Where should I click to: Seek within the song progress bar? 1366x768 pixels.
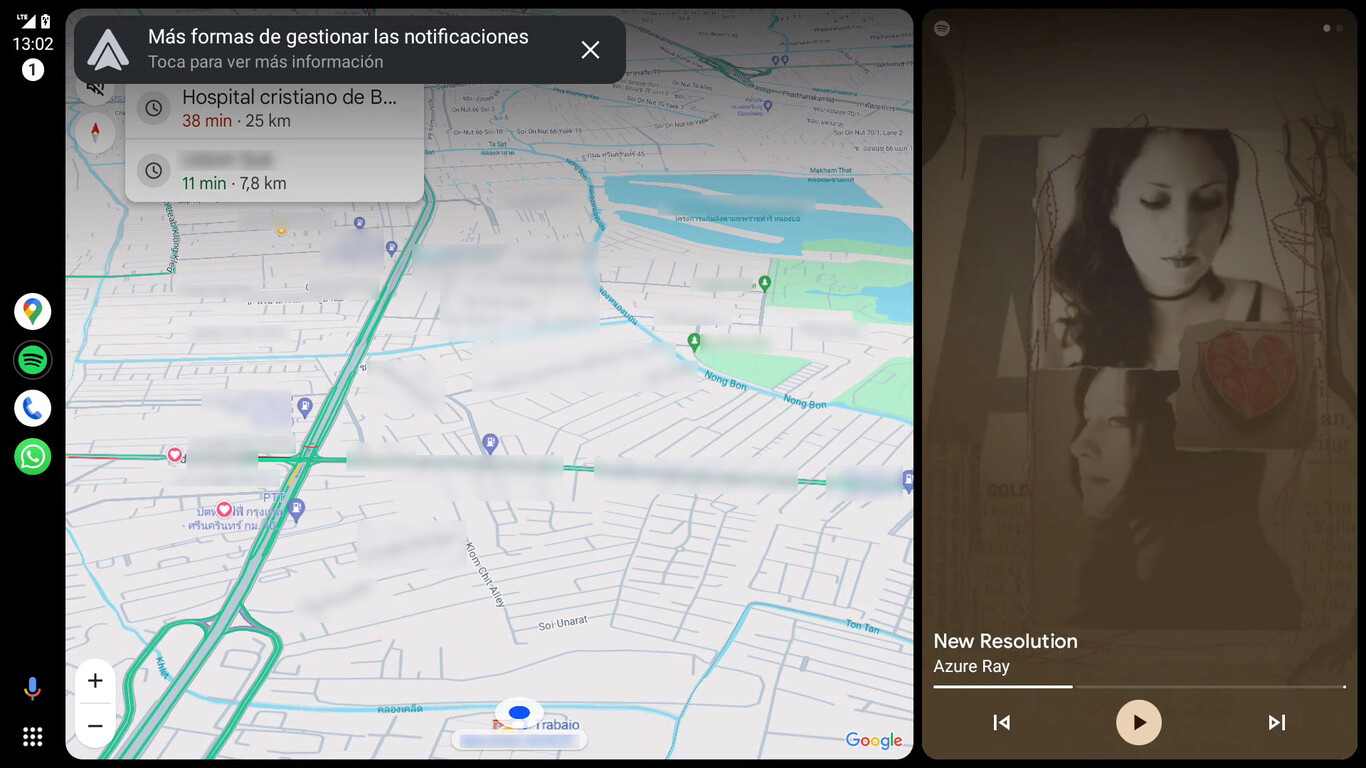[1139, 687]
